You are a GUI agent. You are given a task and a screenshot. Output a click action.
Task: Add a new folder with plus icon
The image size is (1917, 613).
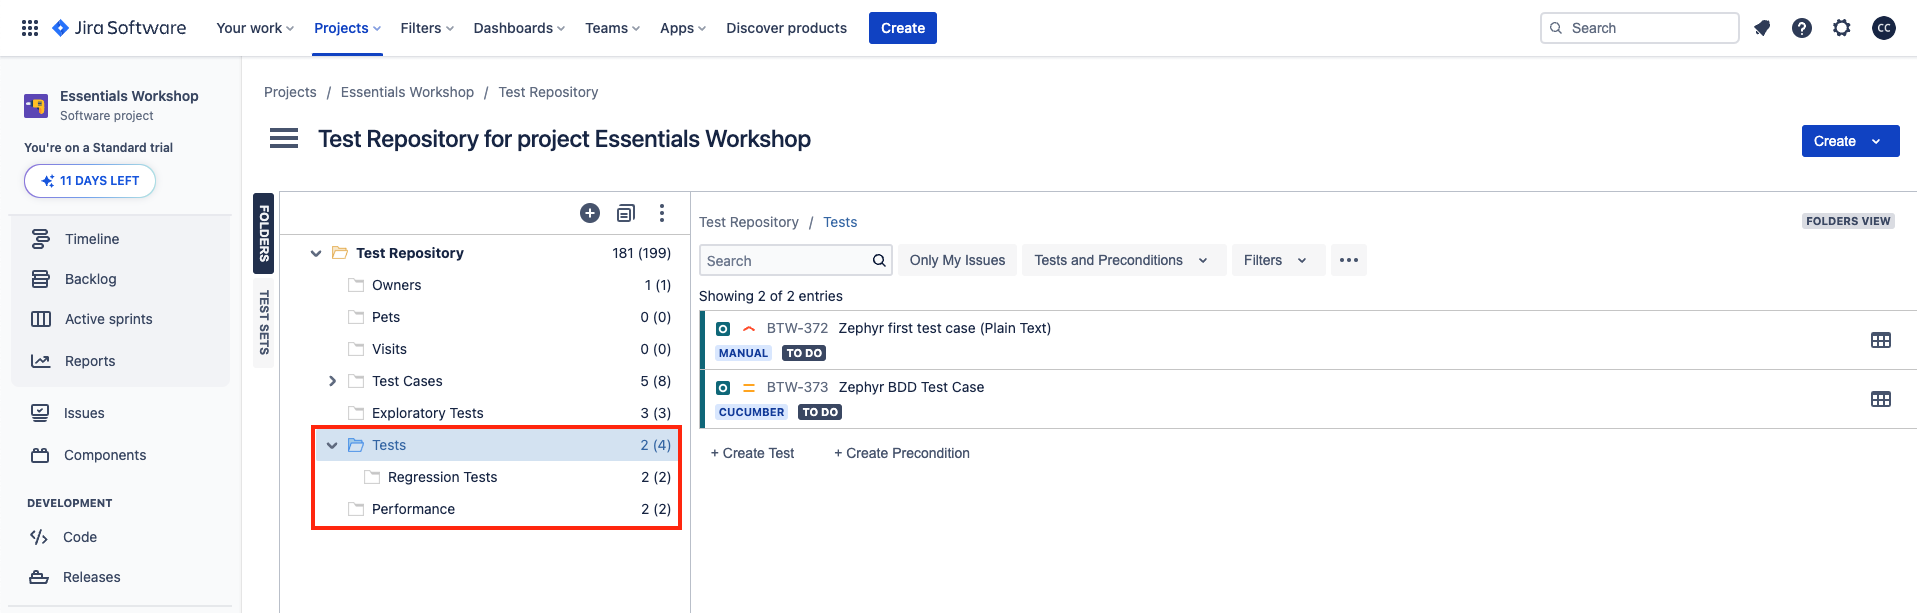tap(590, 213)
